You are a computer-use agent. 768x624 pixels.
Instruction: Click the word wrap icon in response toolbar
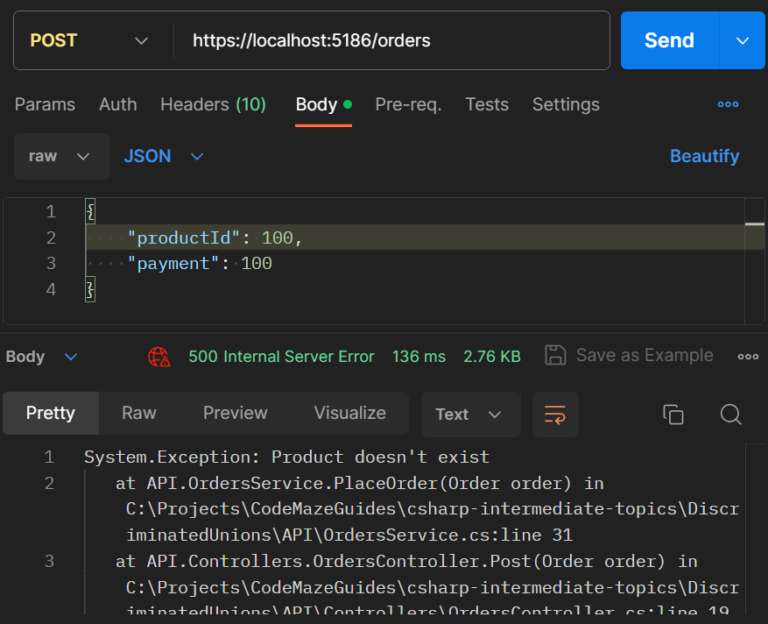555,414
